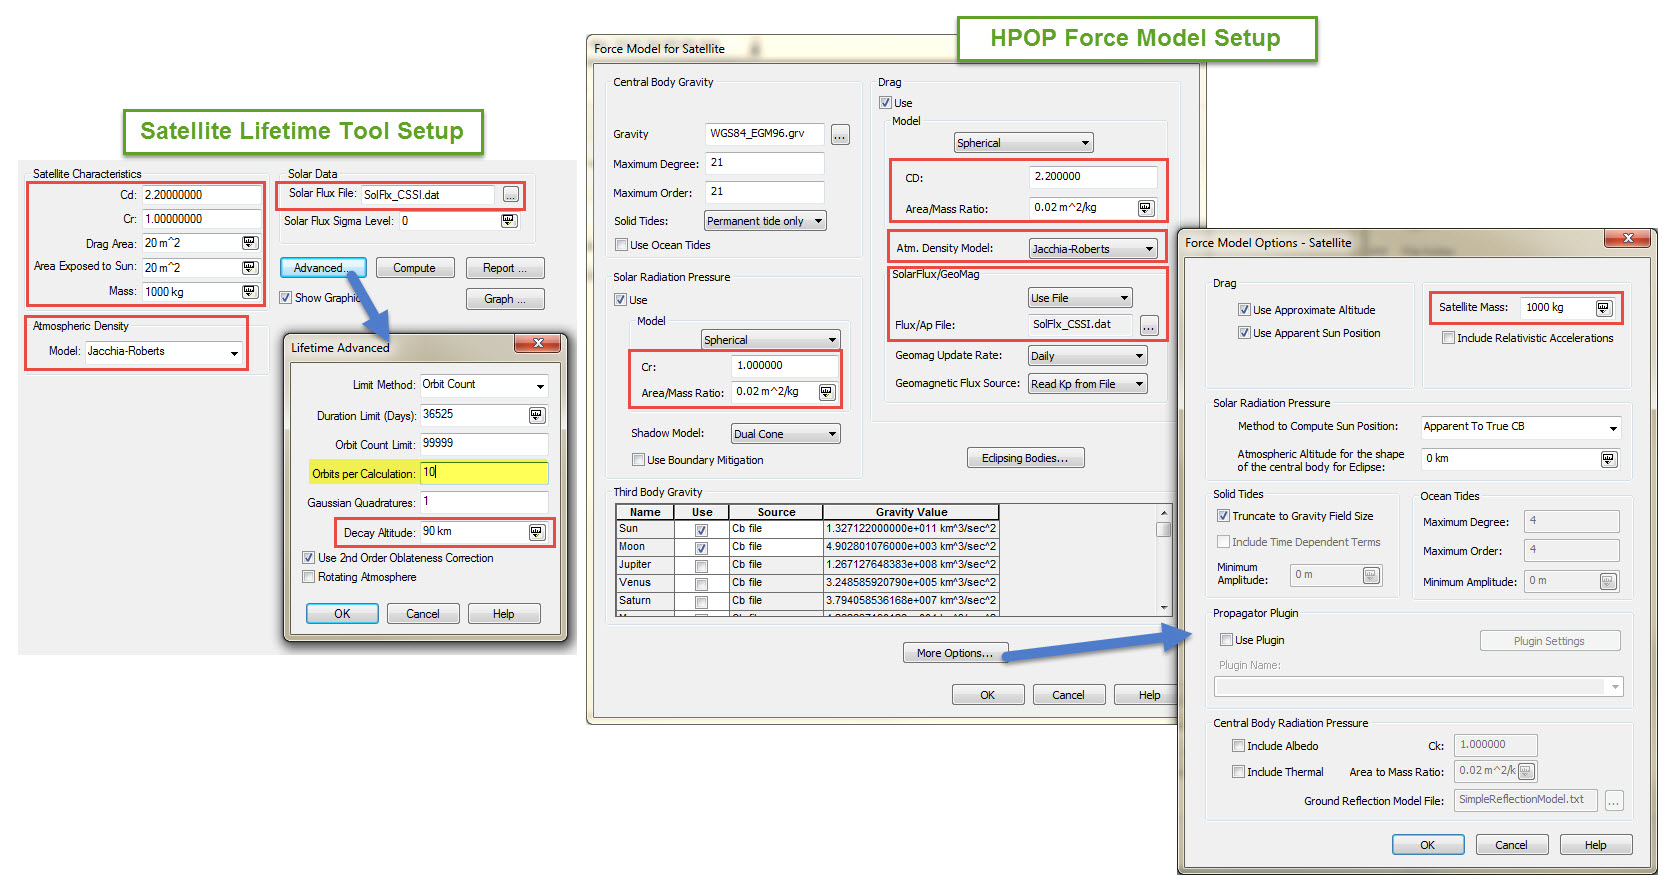Open unit selector for Satellite Mass 1000 kg
Screen dimensions: 1677x876
(x=1604, y=308)
